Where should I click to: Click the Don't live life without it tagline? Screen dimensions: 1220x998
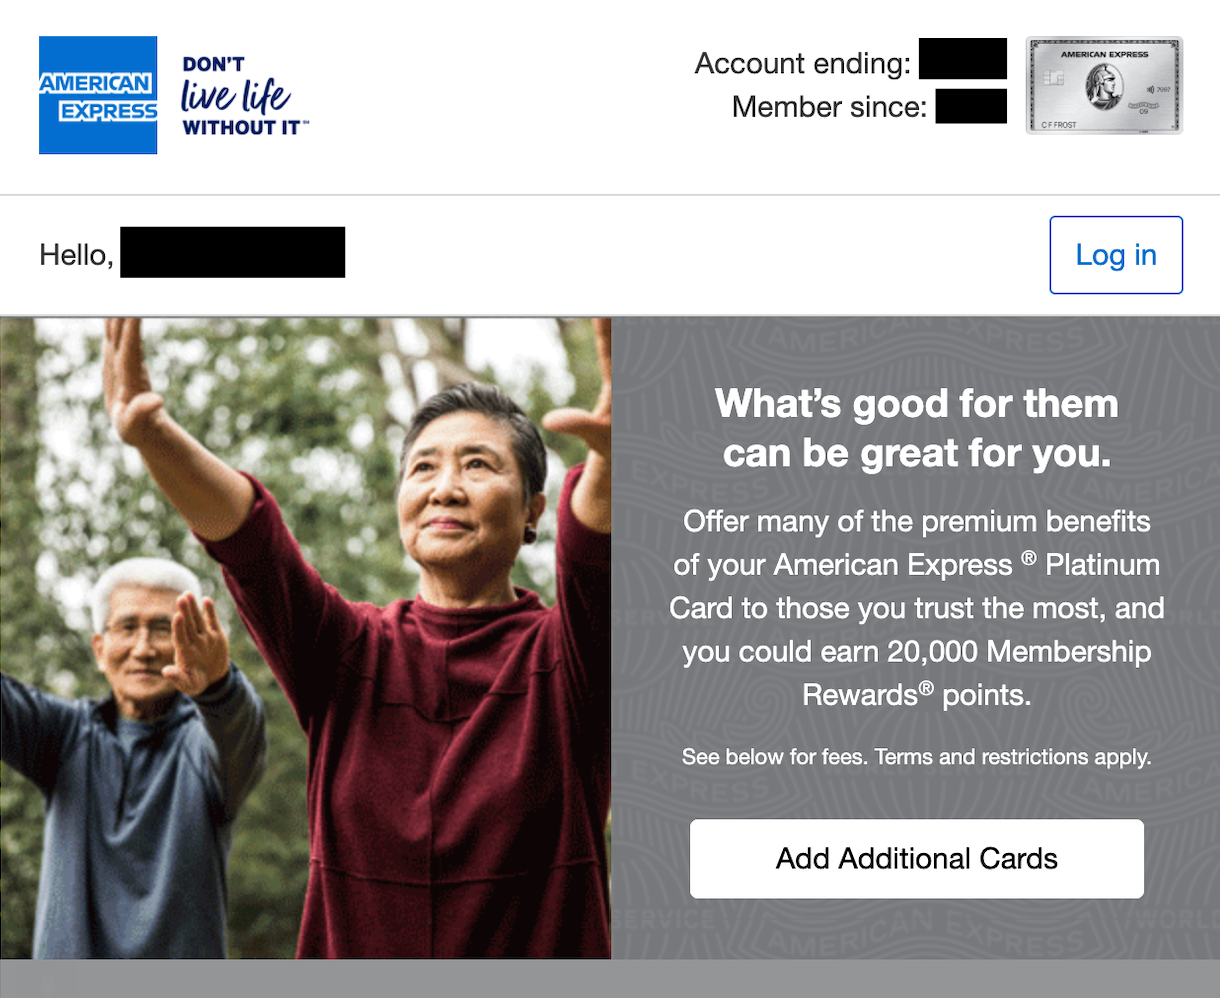(245, 96)
